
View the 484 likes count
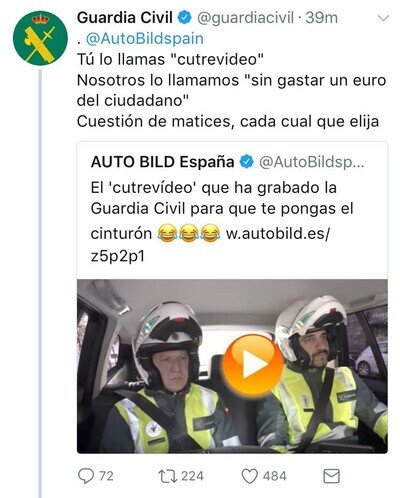(274, 476)
